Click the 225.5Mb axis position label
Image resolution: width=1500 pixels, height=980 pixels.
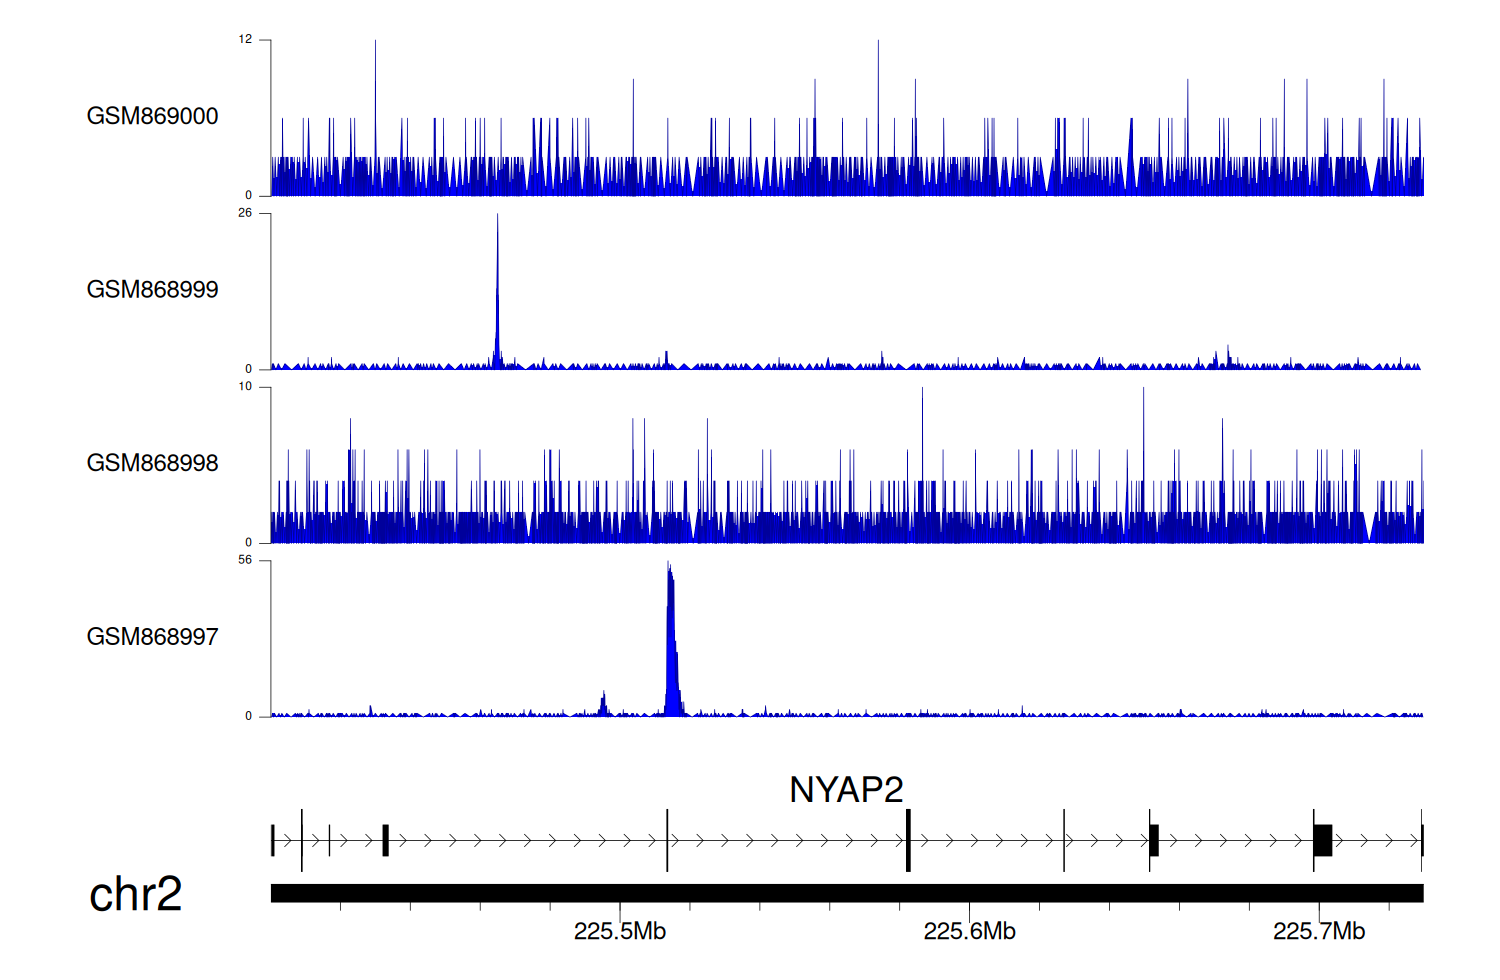pos(619,932)
